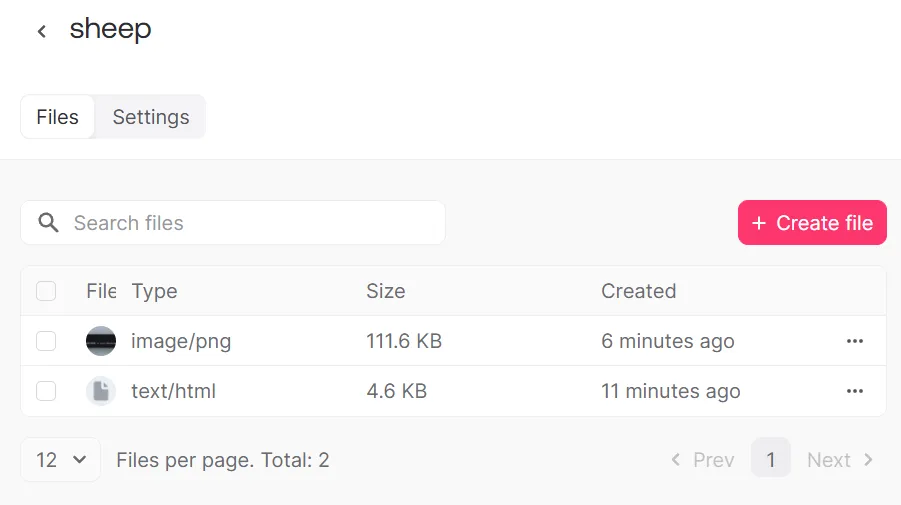Select the Files tab
901x505 pixels.
(57, 117)
